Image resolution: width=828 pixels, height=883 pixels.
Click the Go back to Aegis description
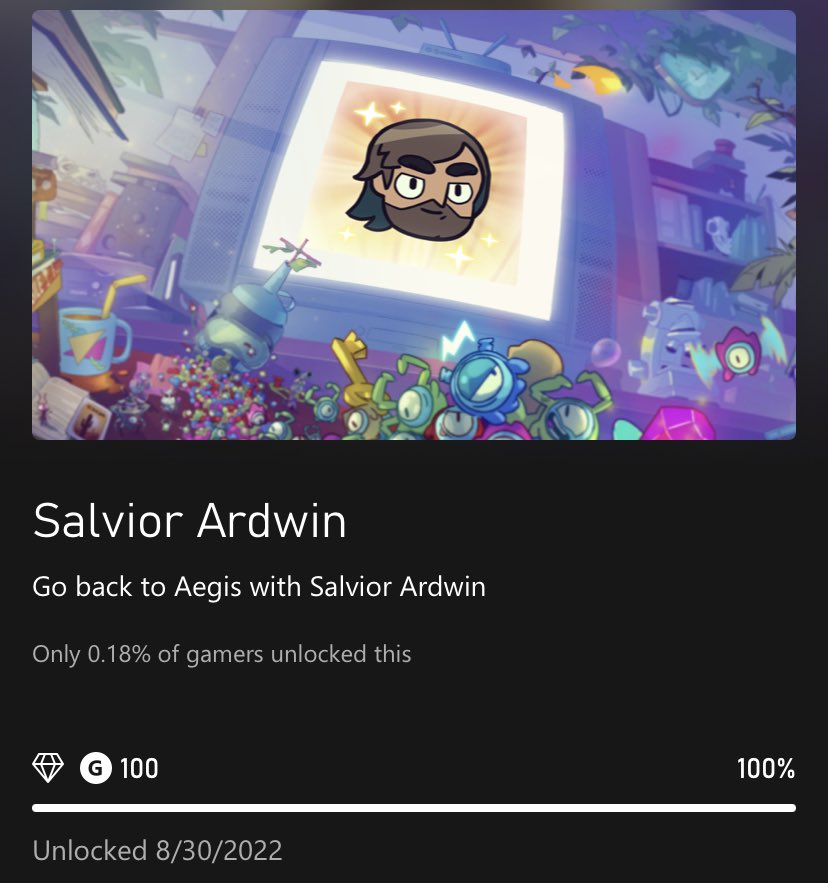(259, 587)
